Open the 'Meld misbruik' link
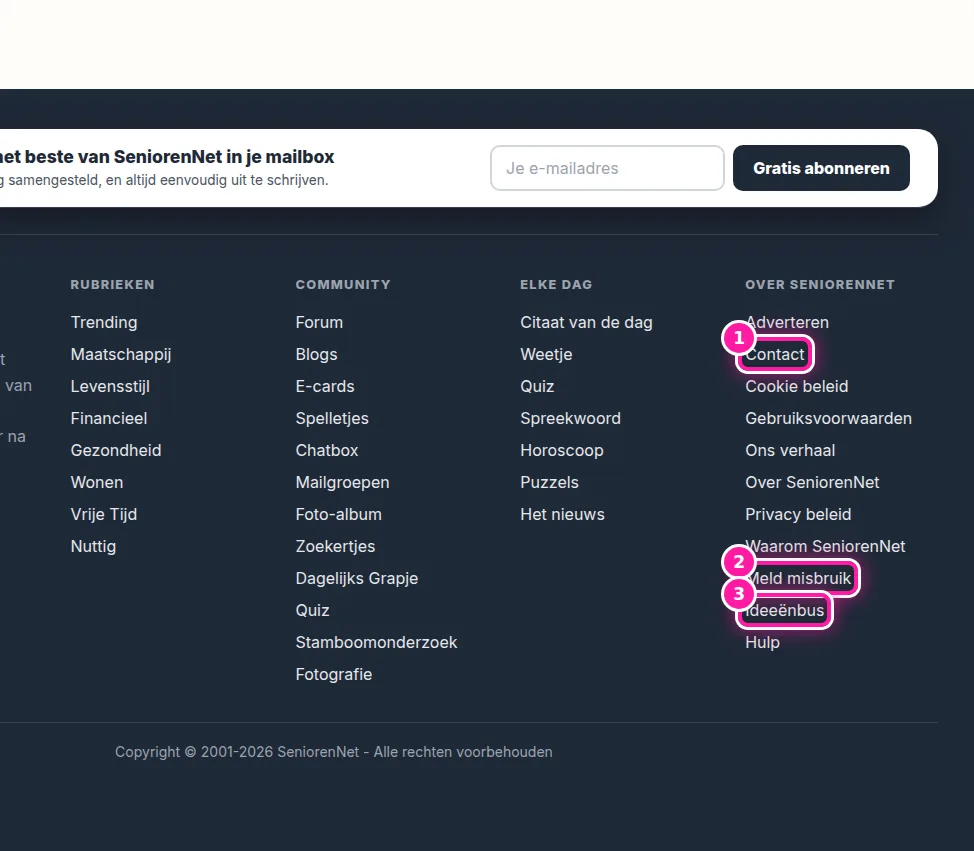 click(798, 578)
